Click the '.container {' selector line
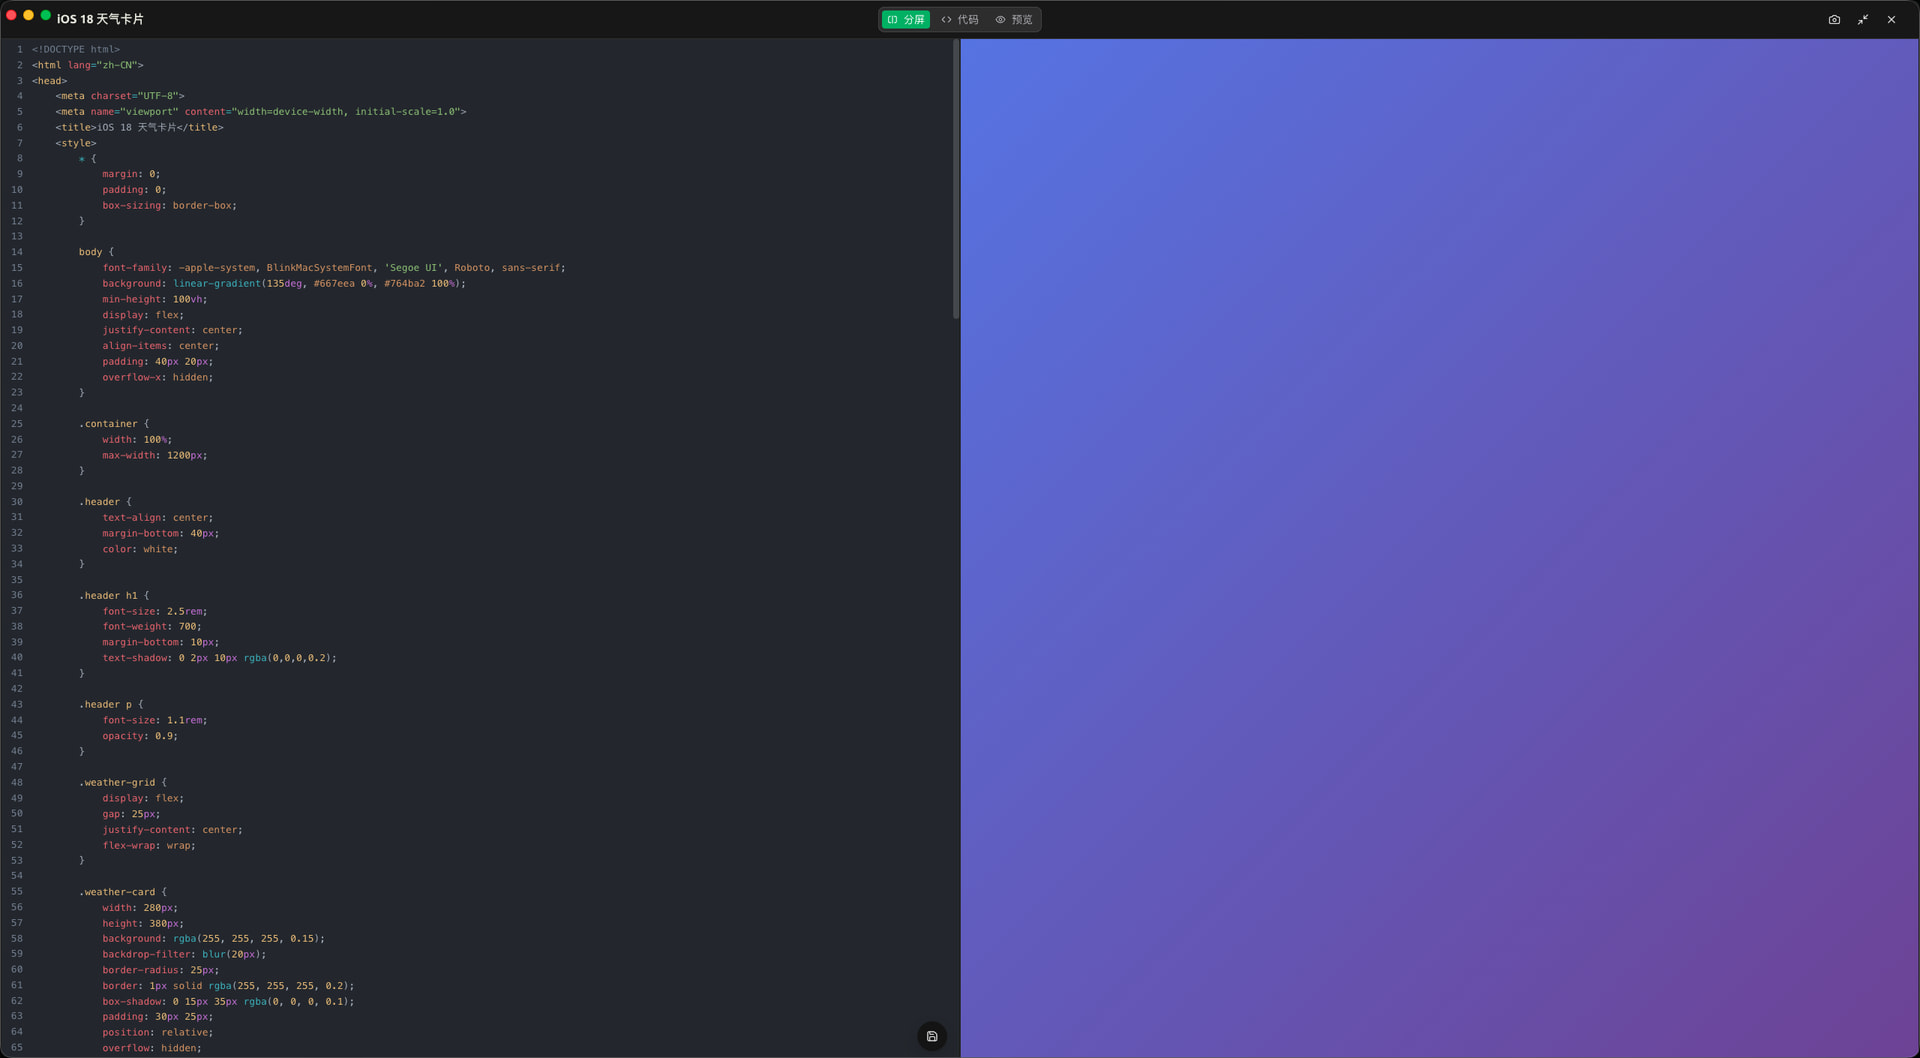This screenshot has height=1058, width=1920. click(114, 424)
